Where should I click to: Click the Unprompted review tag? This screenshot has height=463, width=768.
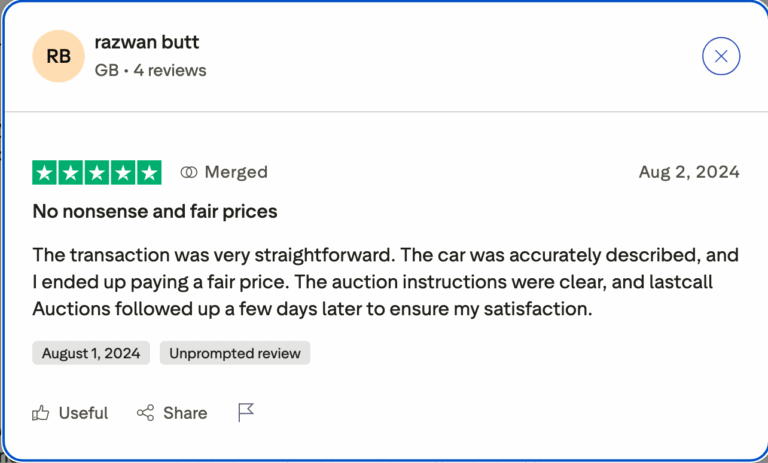pos(235,353)
